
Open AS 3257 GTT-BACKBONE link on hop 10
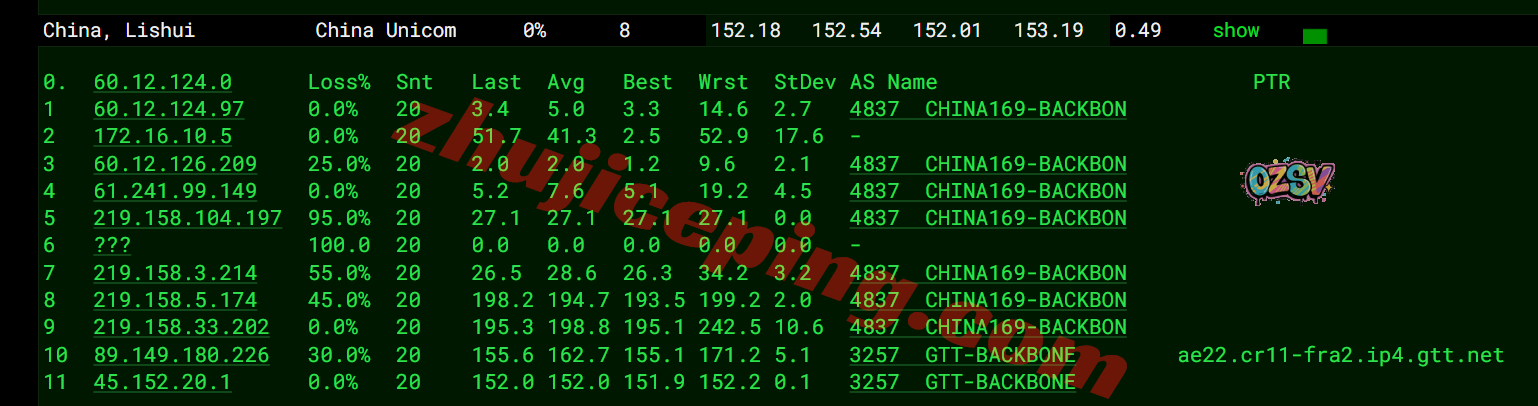pyautogui.click(x=962, y=355)
